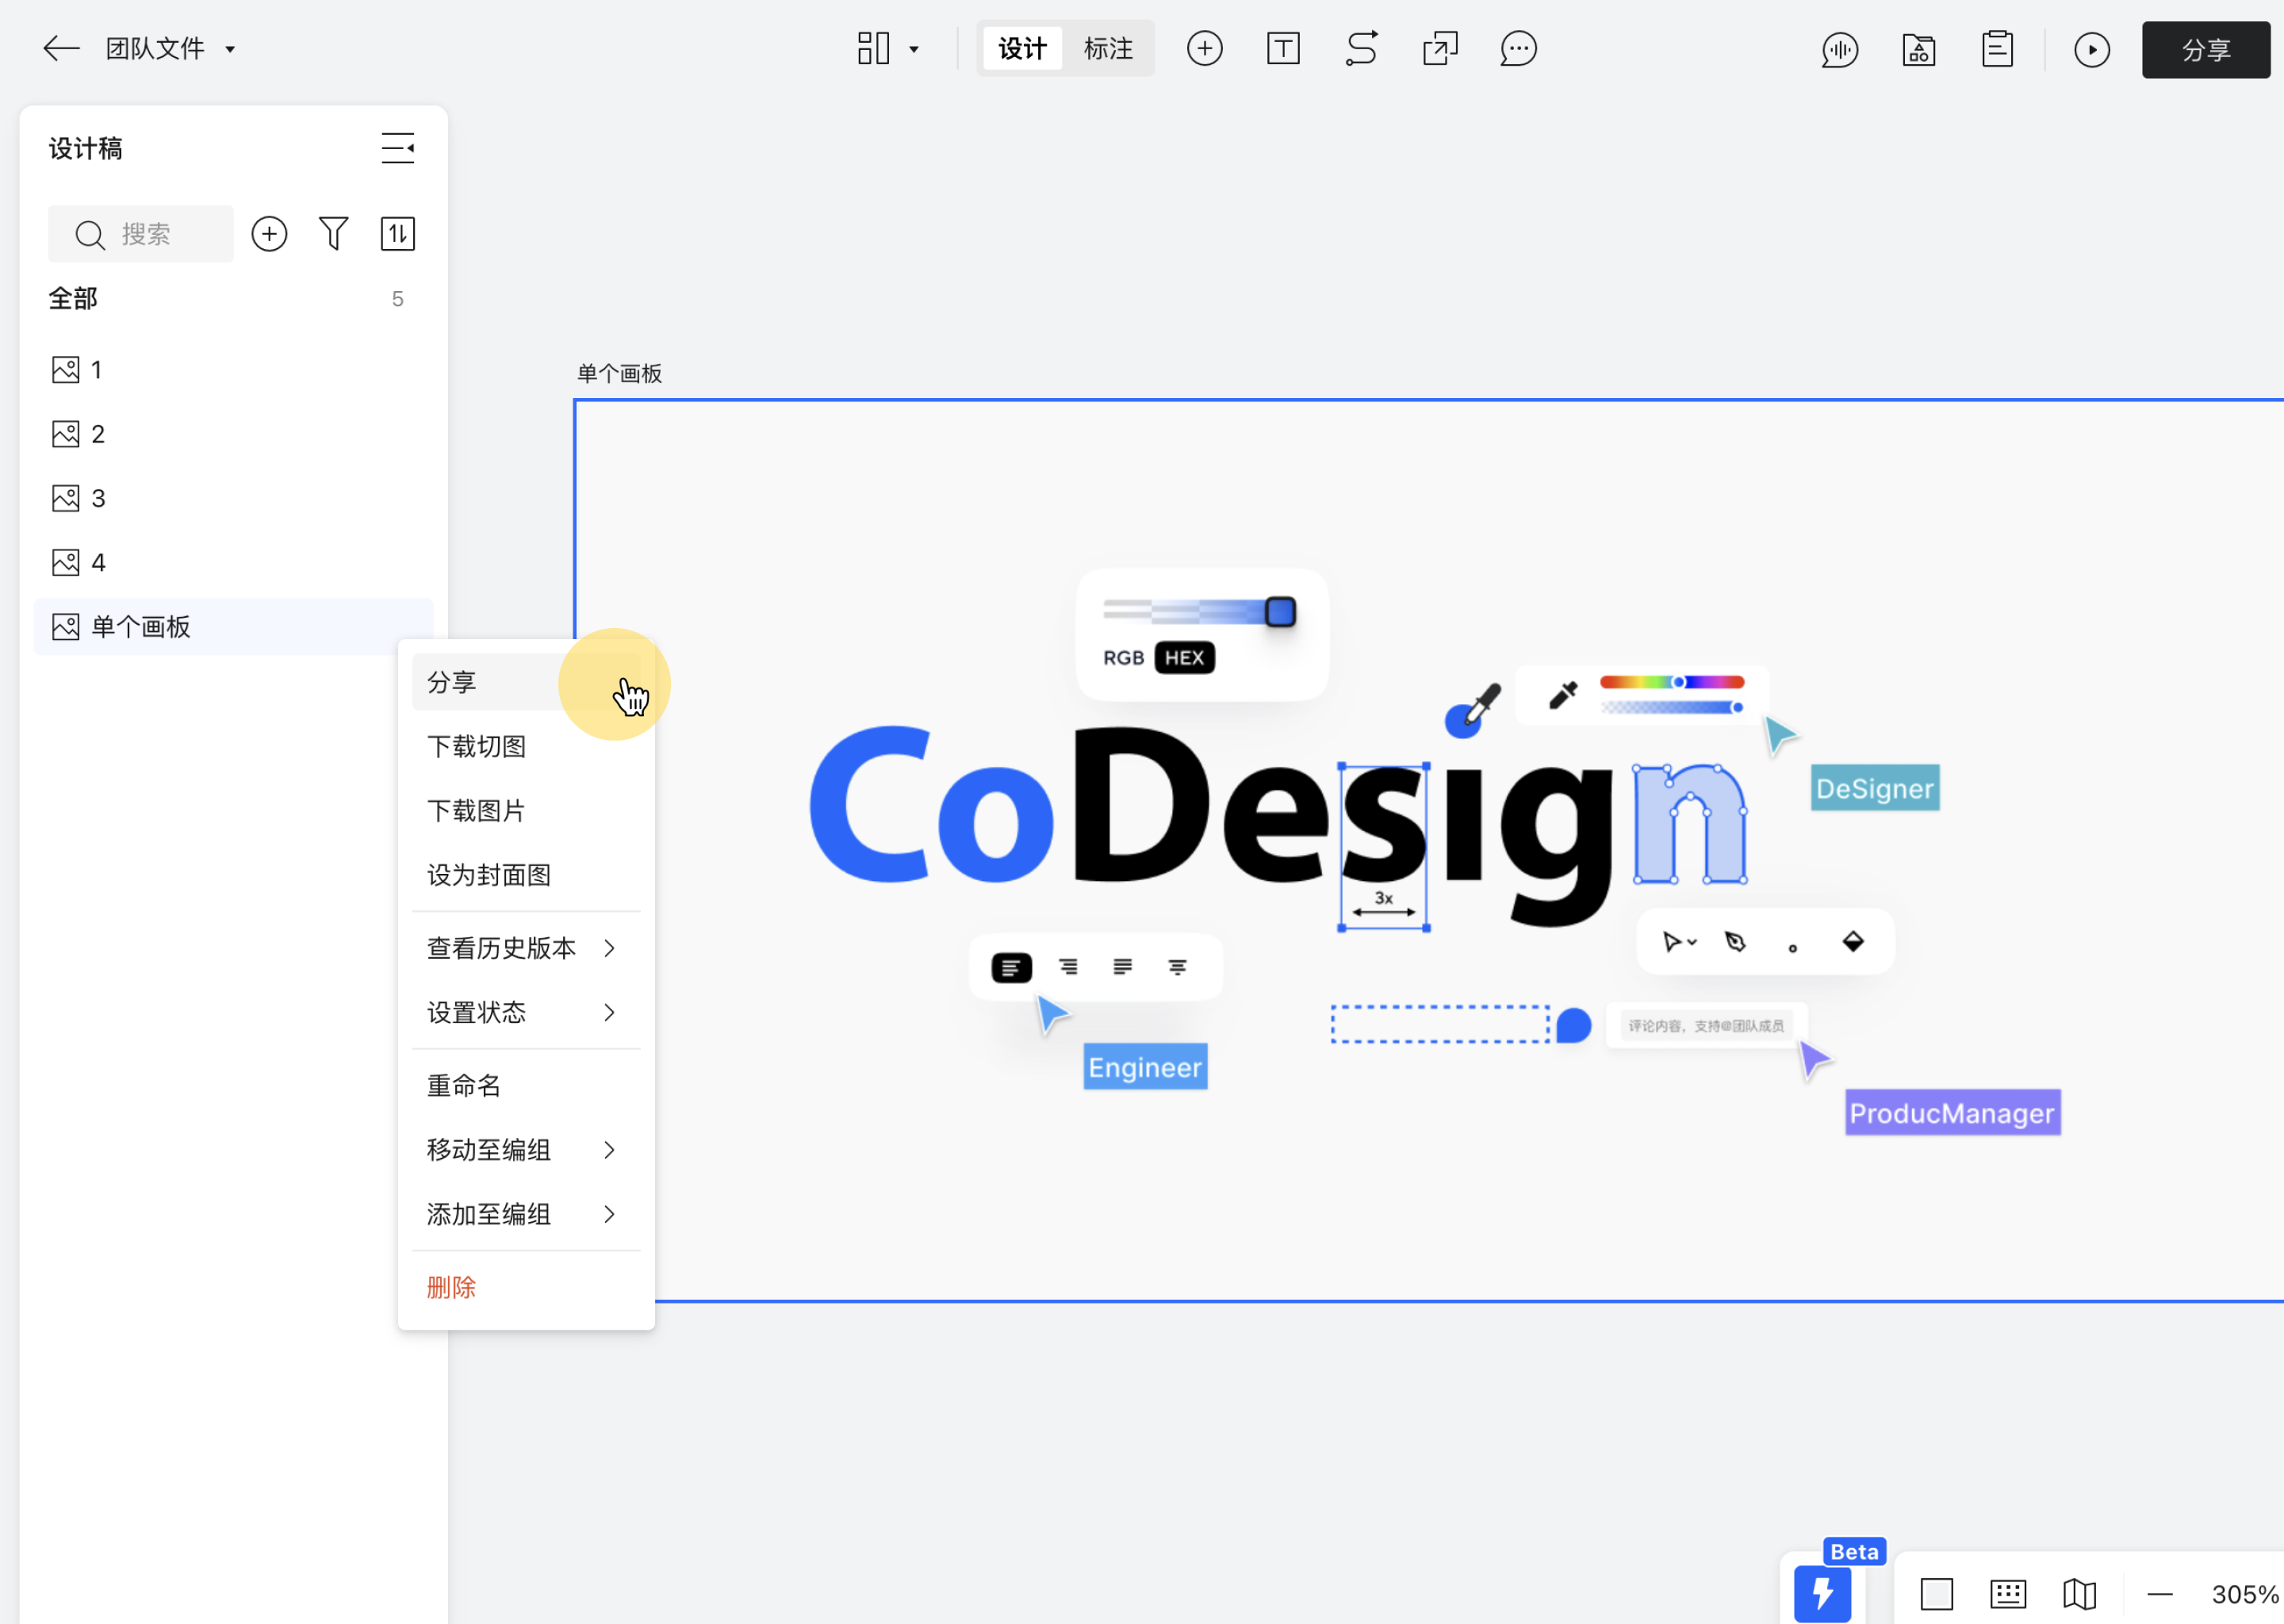Open the layout view mode dropdown
The width and height of the screenshot is (2284, 1624).
click(x=888, y=48)
